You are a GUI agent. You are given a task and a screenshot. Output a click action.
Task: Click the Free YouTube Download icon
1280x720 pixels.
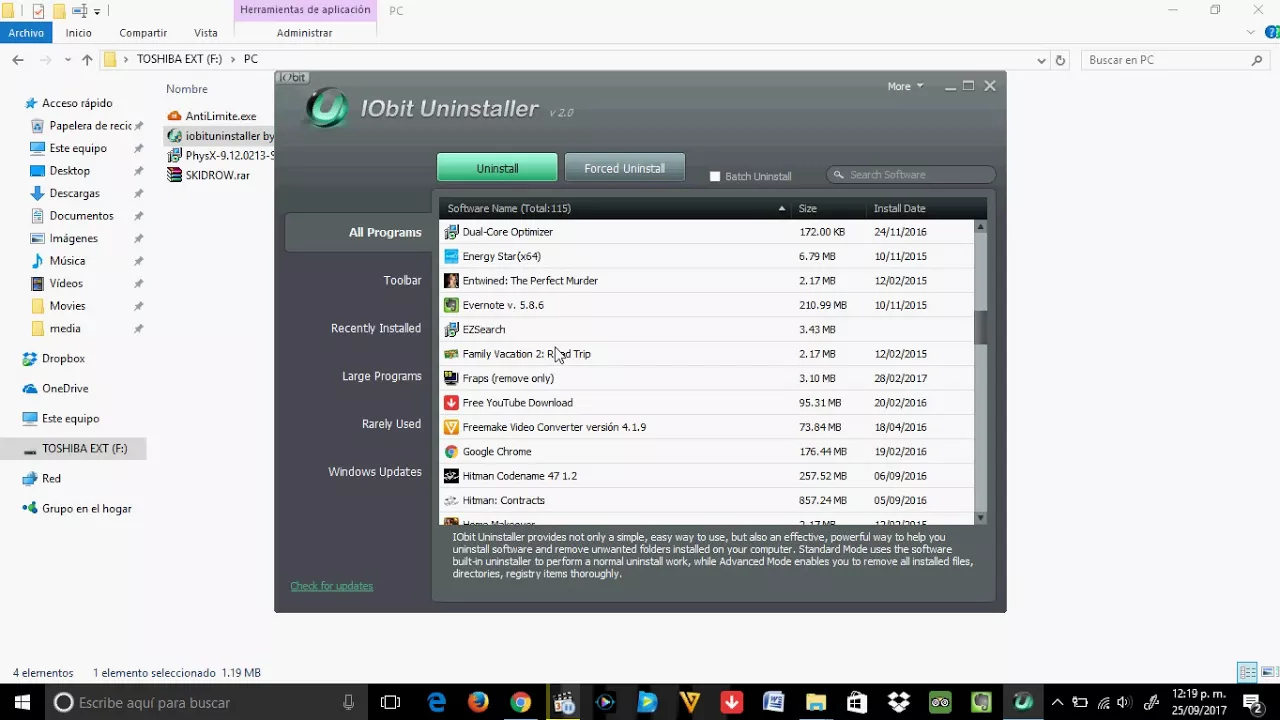[451, 403]
